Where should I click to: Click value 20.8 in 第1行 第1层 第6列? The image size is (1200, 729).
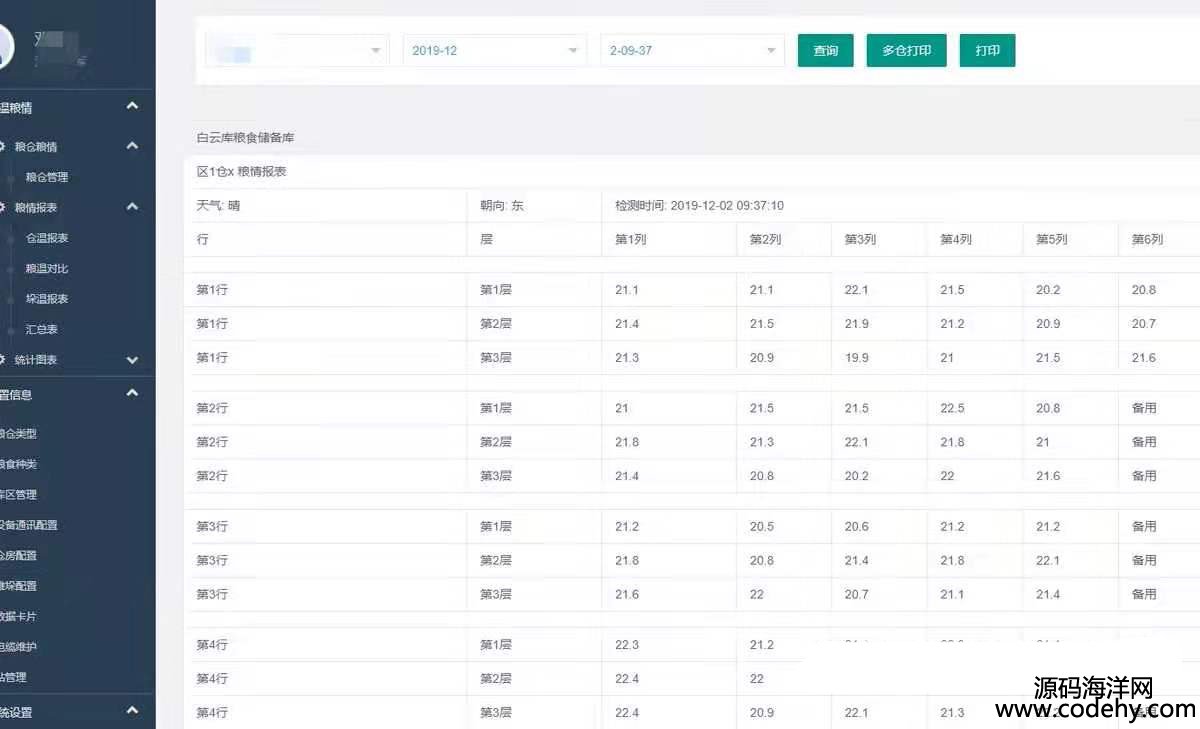click(1144, 290)
